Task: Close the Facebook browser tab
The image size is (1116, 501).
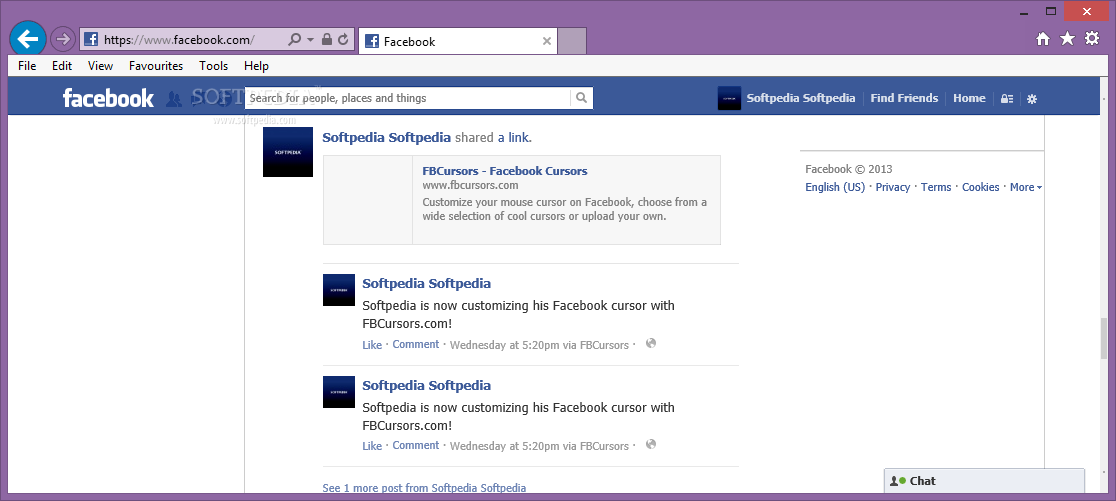Action: pyautogui.click(x=547, y=41)
